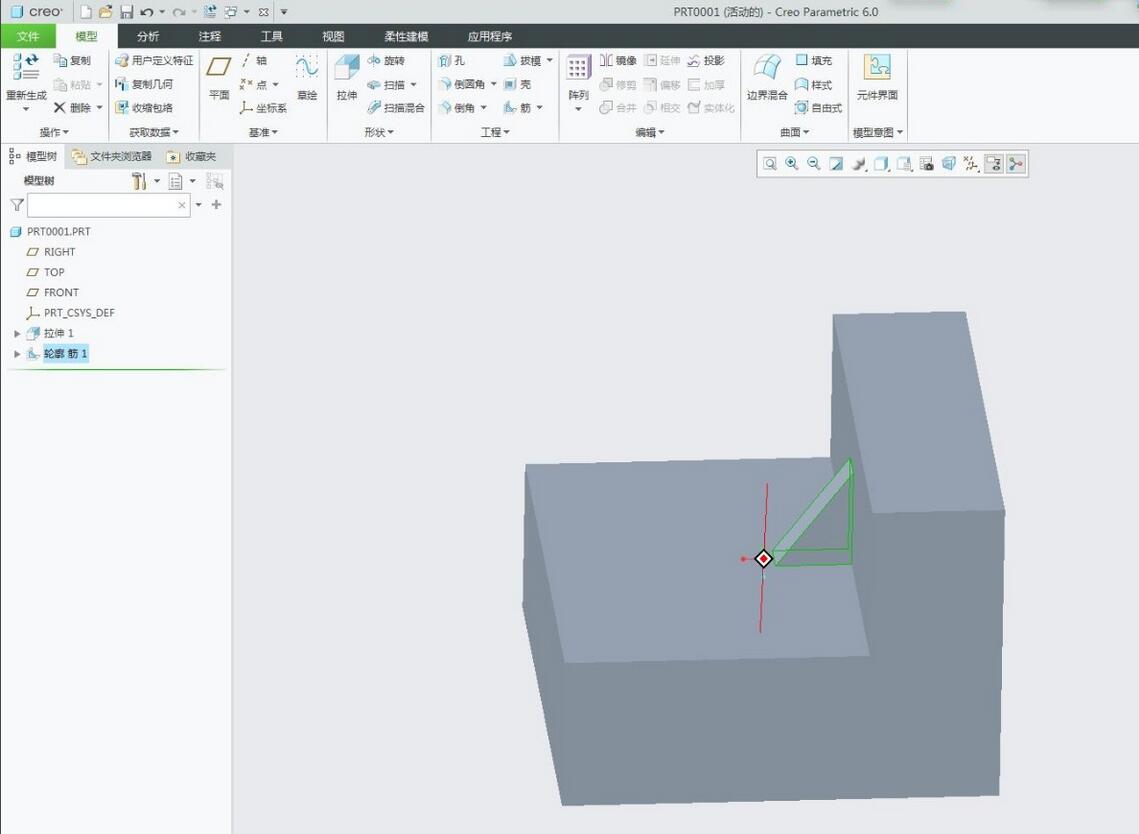The height and width of the screenshot is (834, 1139).
Task: Close window icon in quick access toolbar
Action: click(264, 12)
